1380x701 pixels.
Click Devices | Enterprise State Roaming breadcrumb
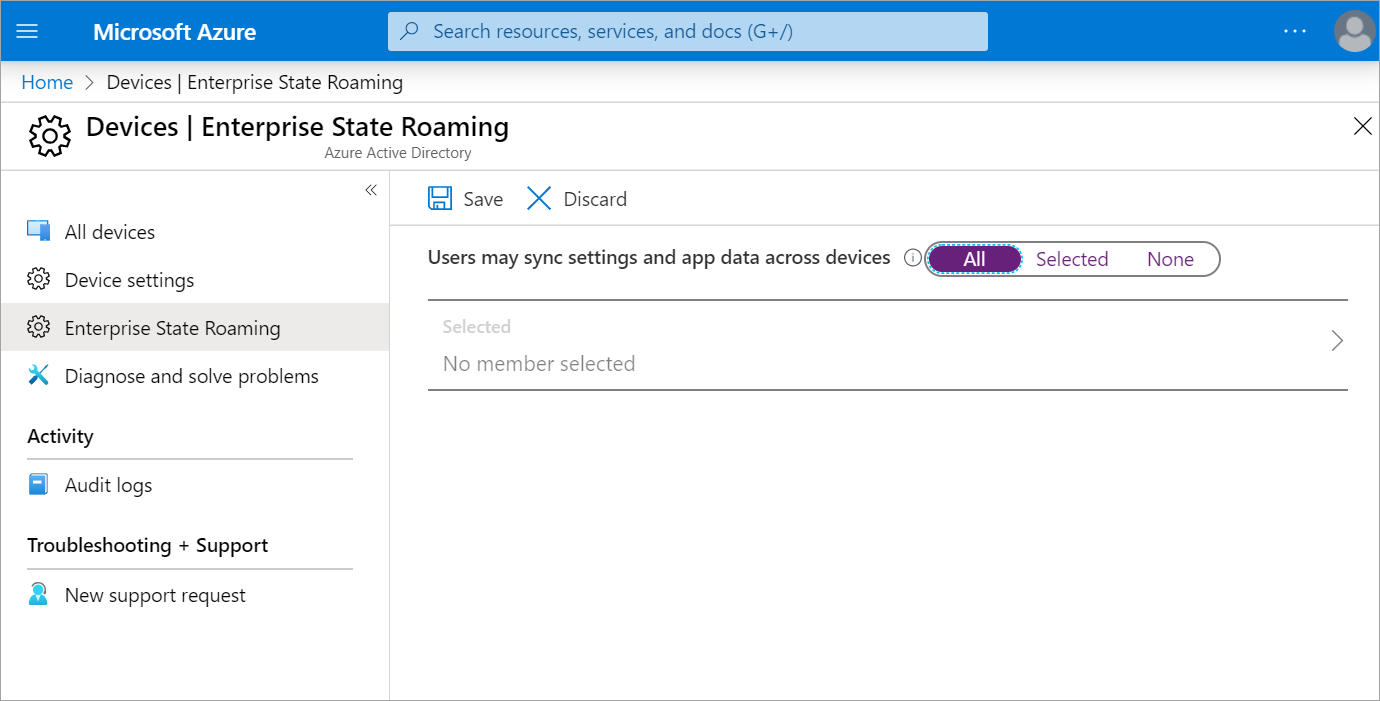coord(255,82)
